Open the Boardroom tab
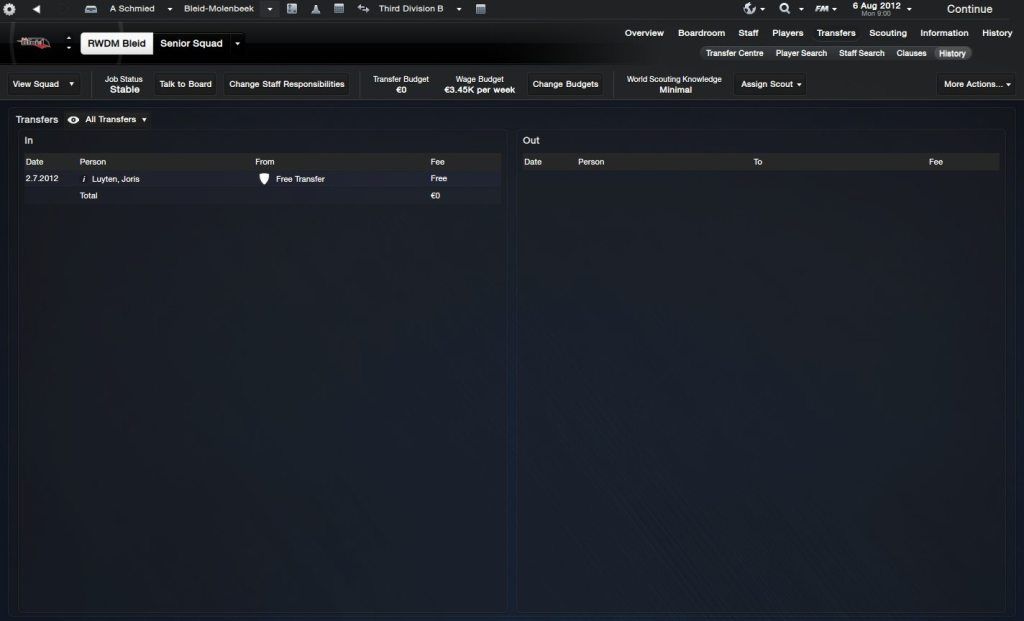Viewport: 1024px width, 621px height. [x=701, y=33]
